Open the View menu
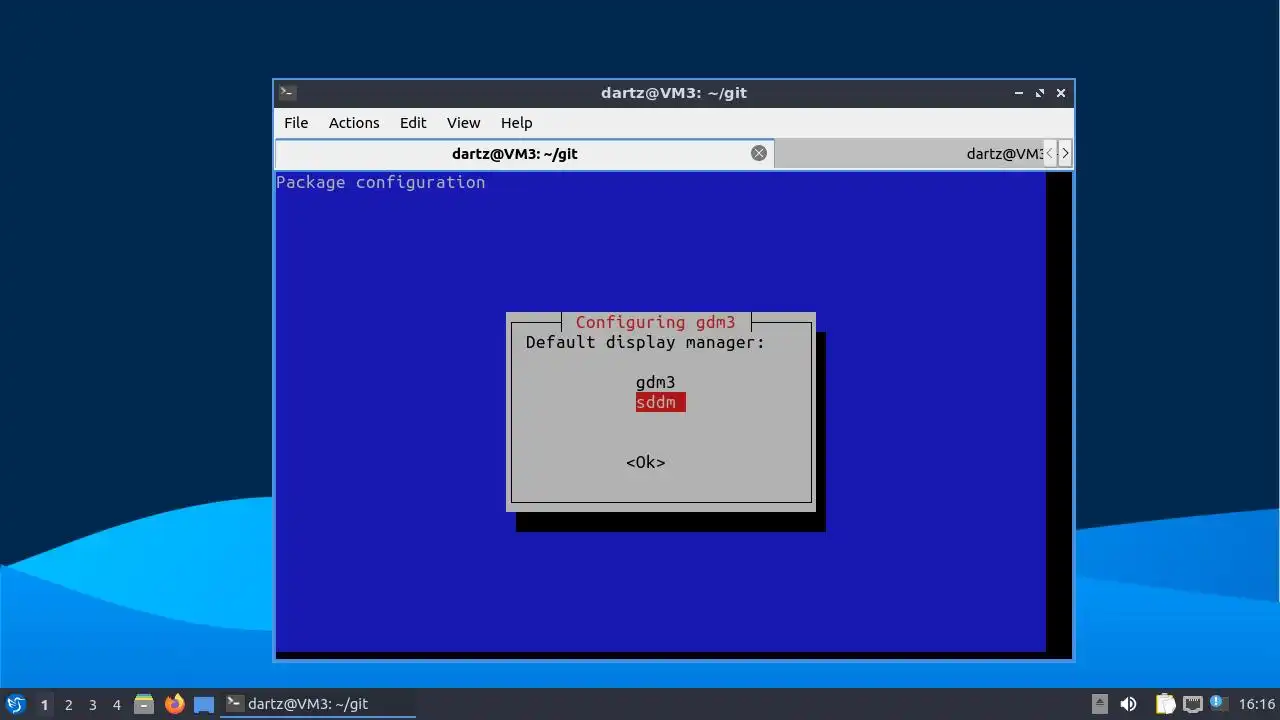Image resolution: width=1280 pixels, height=720 pixels. 463,123
